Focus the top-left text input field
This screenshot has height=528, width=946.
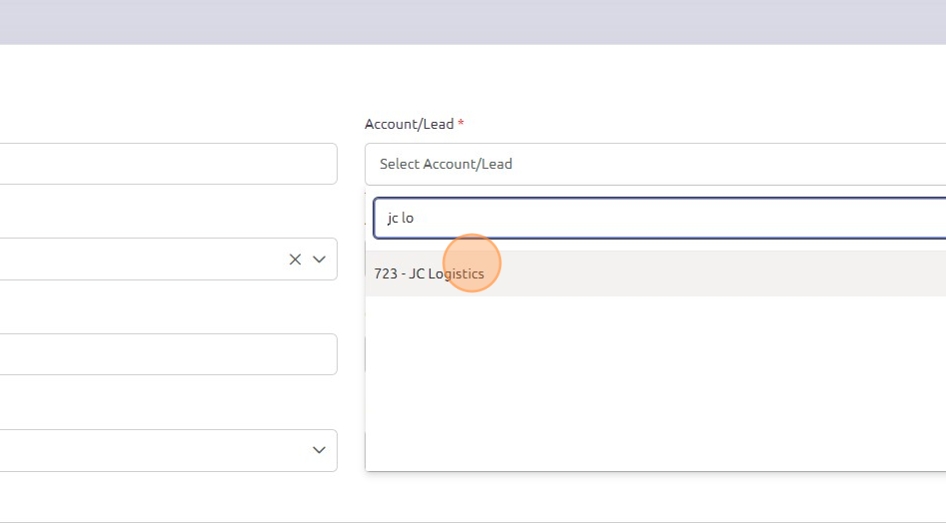click(168, 164)
